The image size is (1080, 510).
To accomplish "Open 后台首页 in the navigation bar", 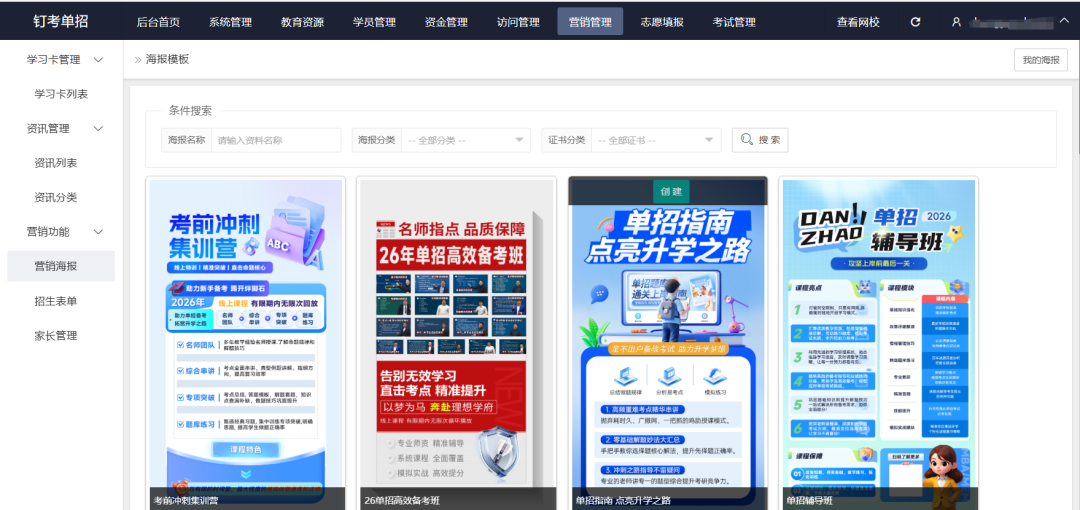I will [x=158, y=22].
